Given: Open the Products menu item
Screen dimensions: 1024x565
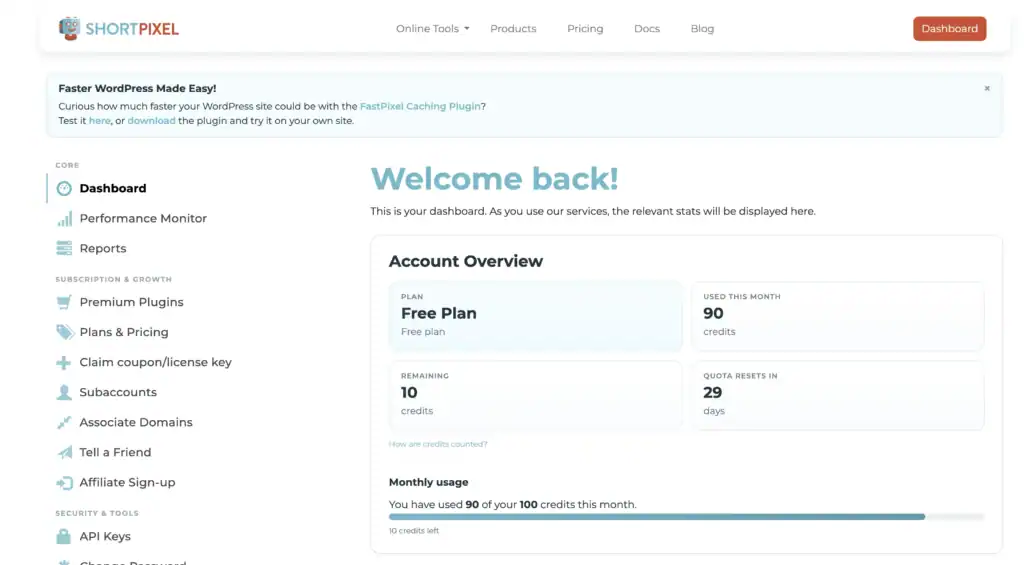Looking at the screenshot, I should click(x=513, y=29).
